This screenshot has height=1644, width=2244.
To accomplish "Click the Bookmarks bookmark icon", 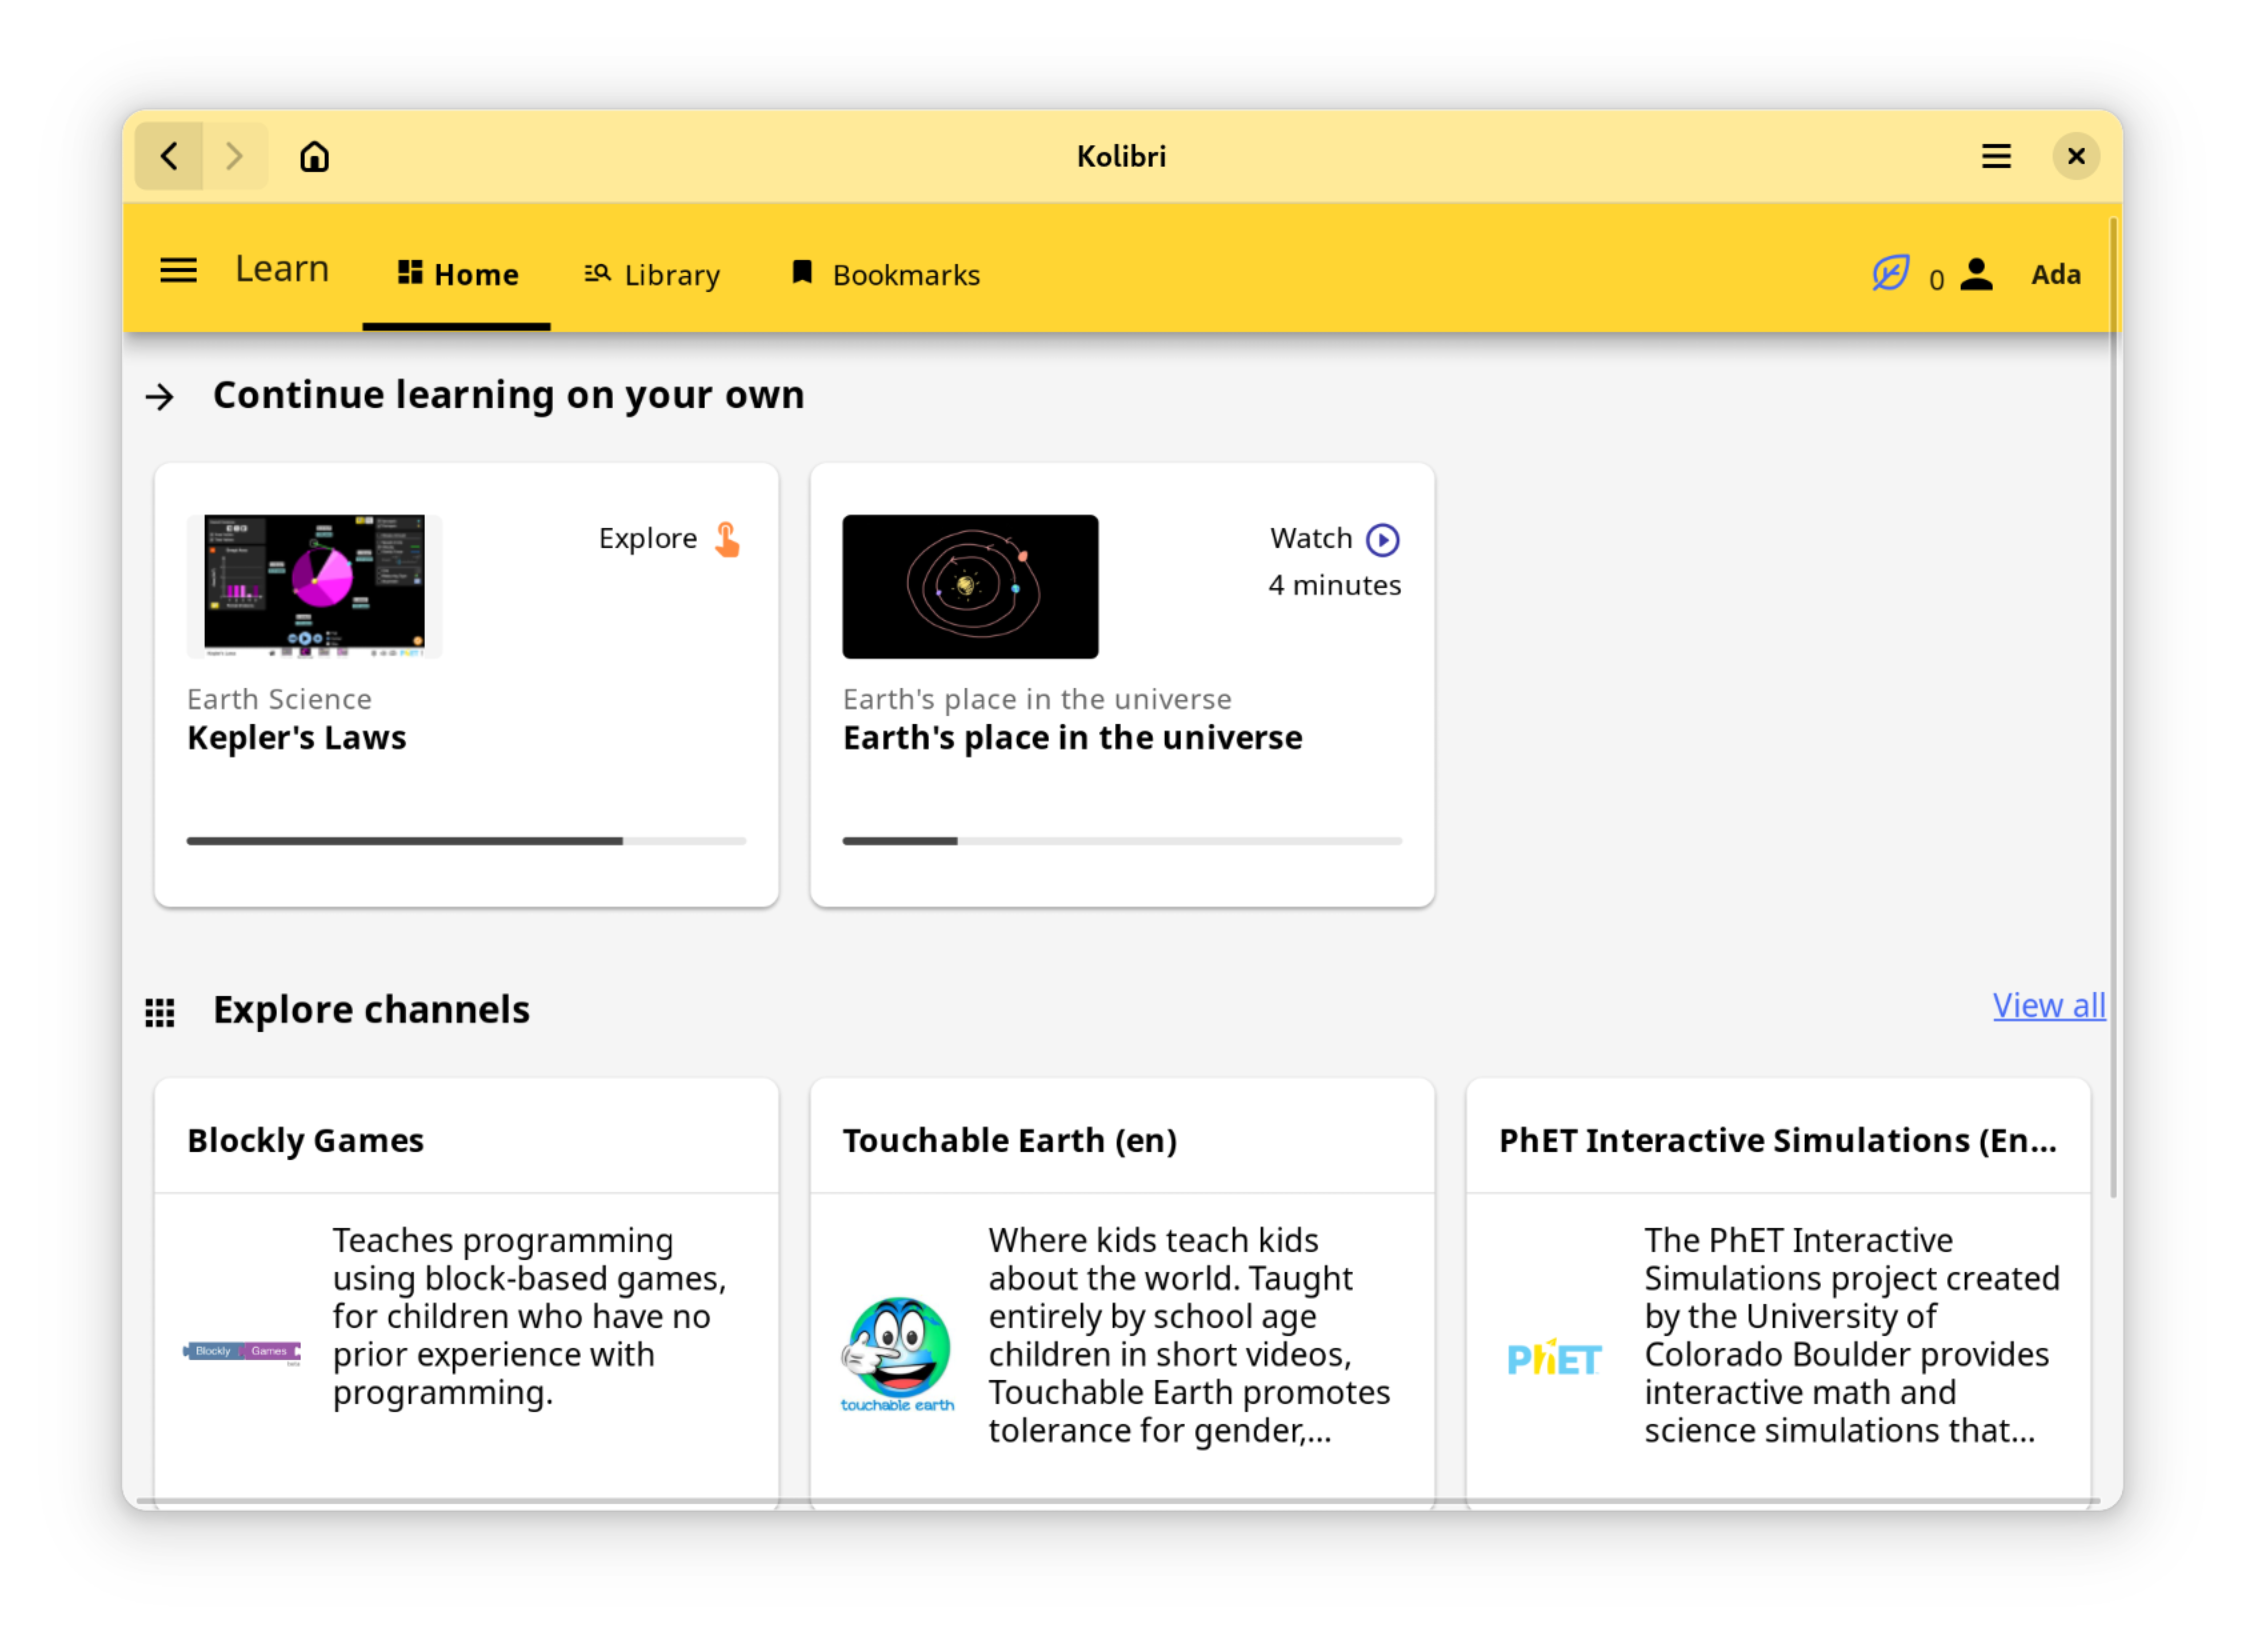I will [x=800, y=273].
